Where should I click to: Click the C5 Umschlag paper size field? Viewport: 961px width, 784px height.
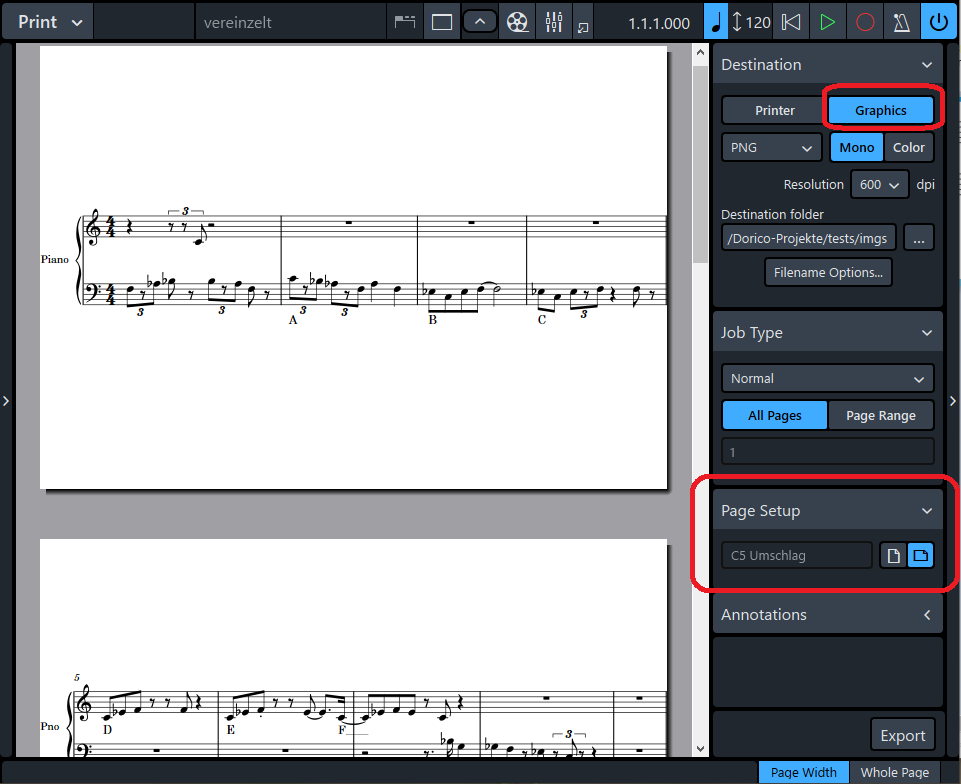(797, 555)
